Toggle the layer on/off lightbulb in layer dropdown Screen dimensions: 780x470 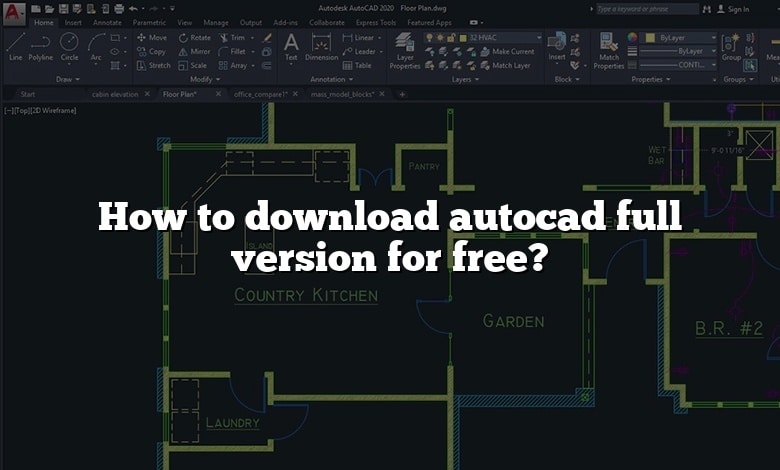[x=429, y=37]
